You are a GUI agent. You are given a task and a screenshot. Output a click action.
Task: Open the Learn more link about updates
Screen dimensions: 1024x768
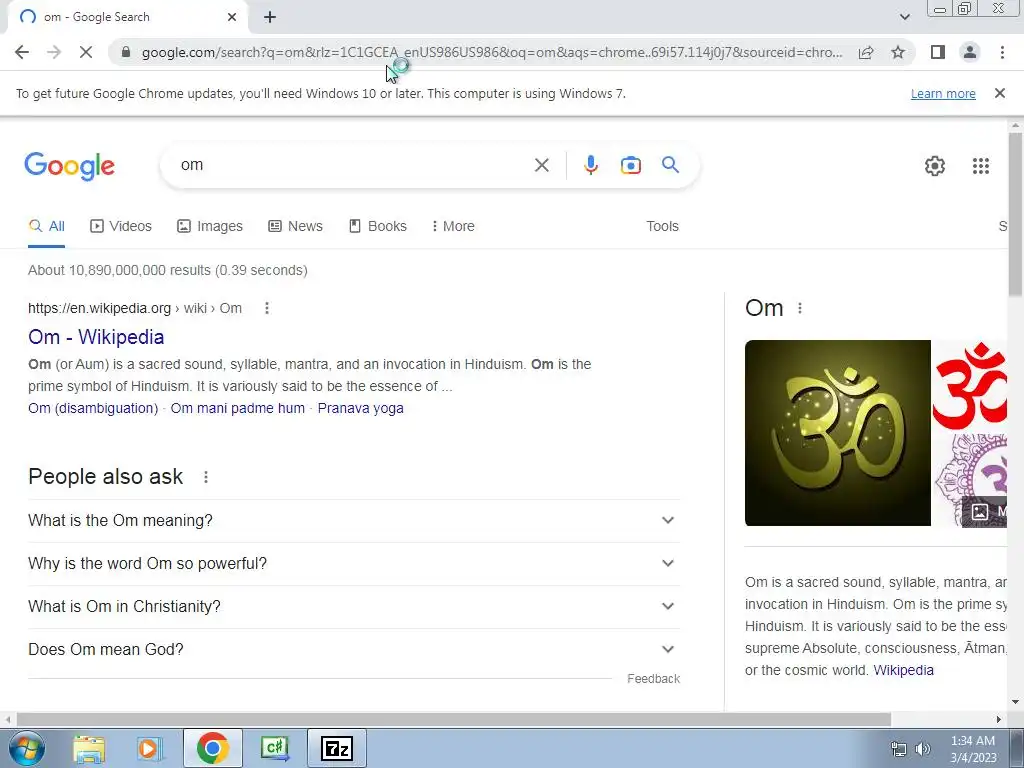[943, 93]
